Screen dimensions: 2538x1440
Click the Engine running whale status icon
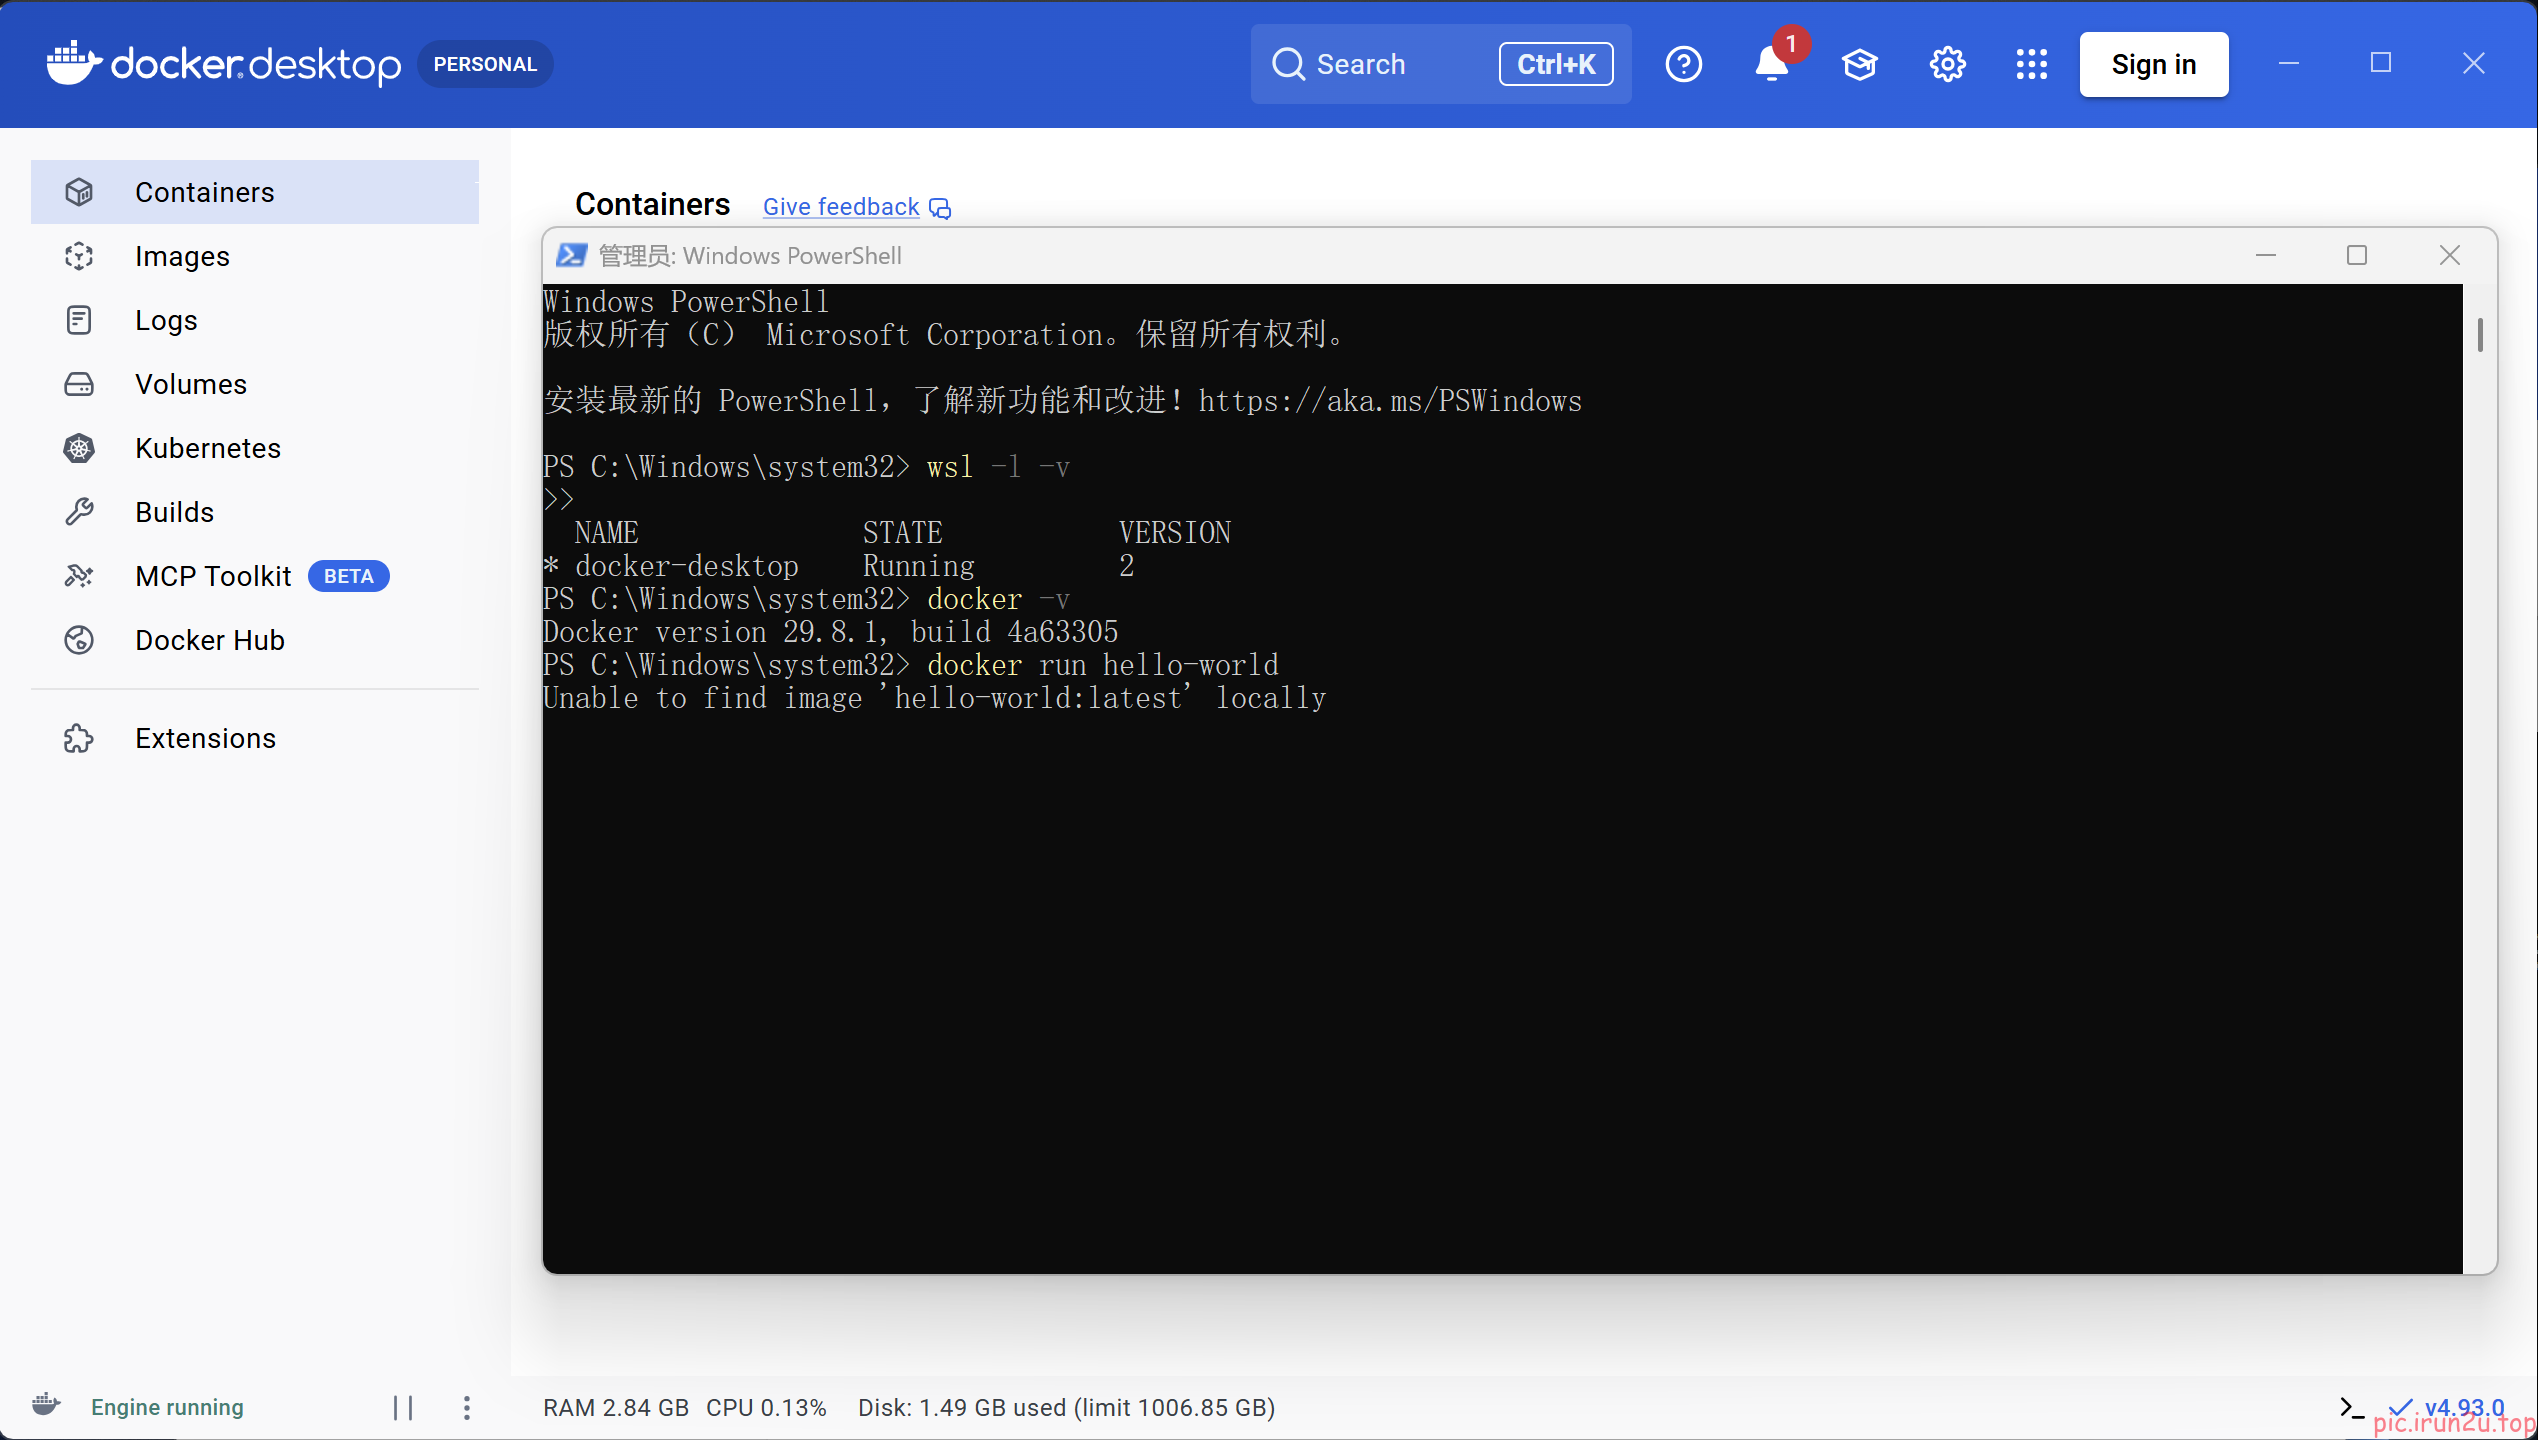point(46,1405)
